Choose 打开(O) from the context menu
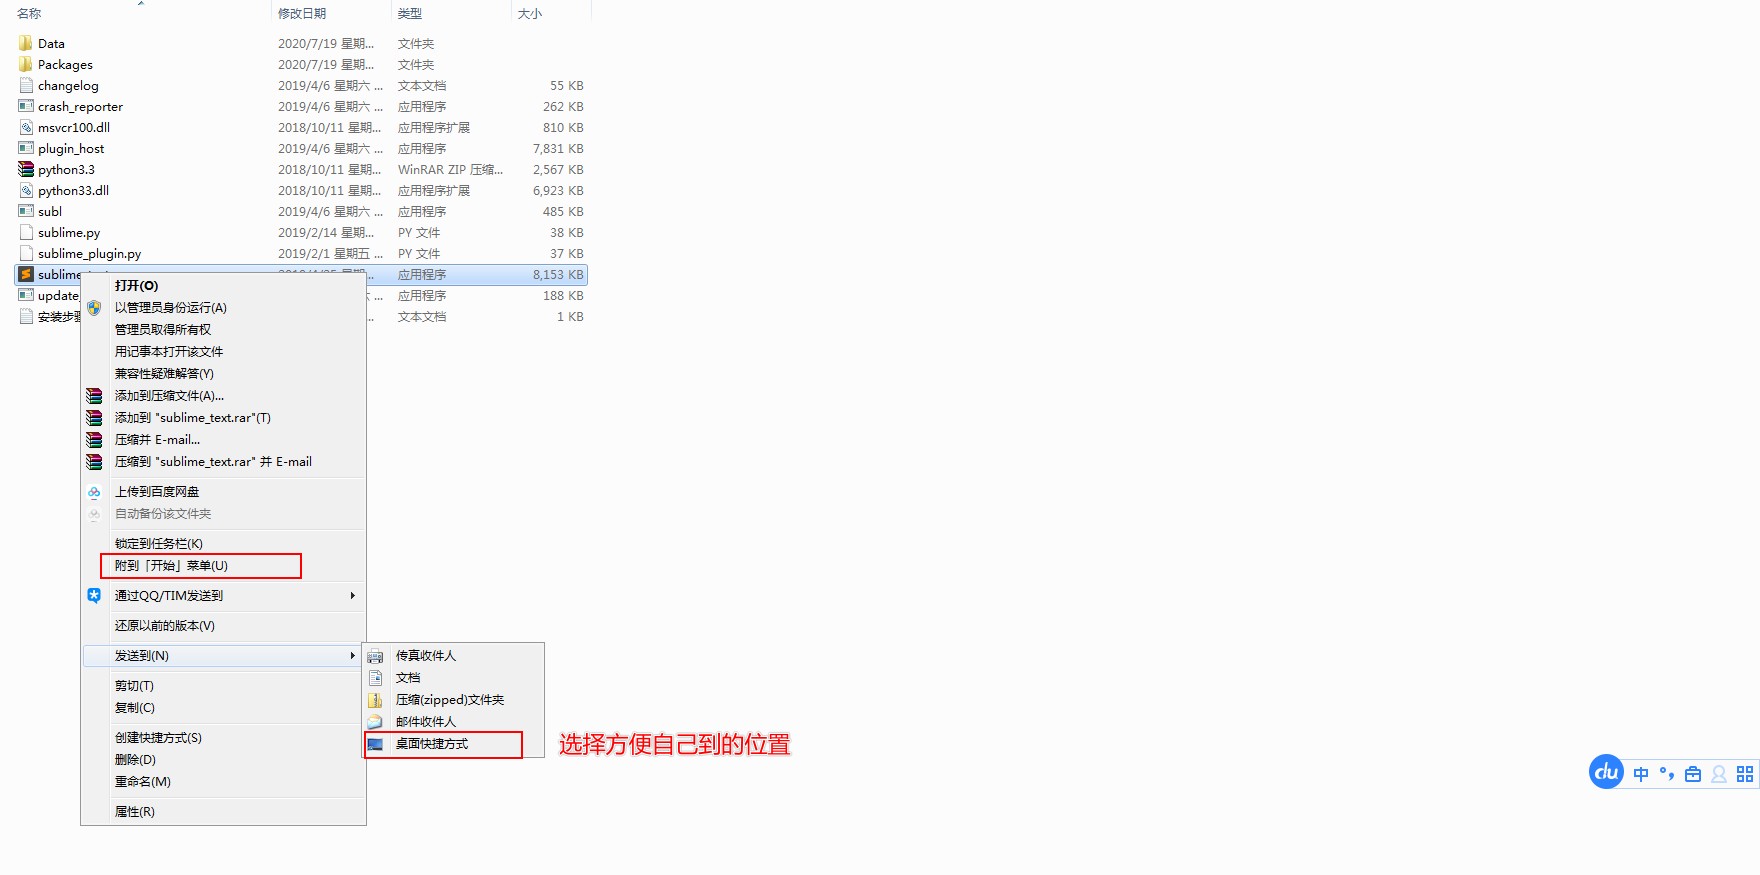The image size is (1760, 875). pyautogui.click(x=223, y=286)
